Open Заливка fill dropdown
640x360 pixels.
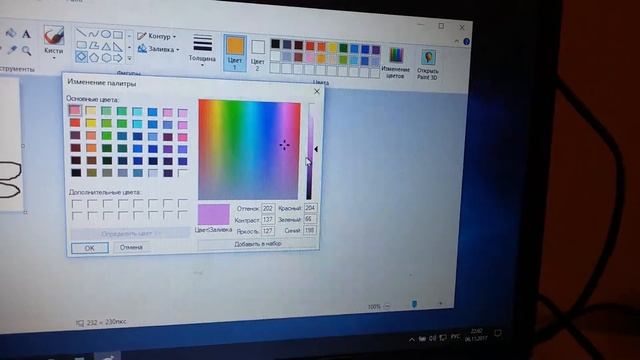coord(158,49)
